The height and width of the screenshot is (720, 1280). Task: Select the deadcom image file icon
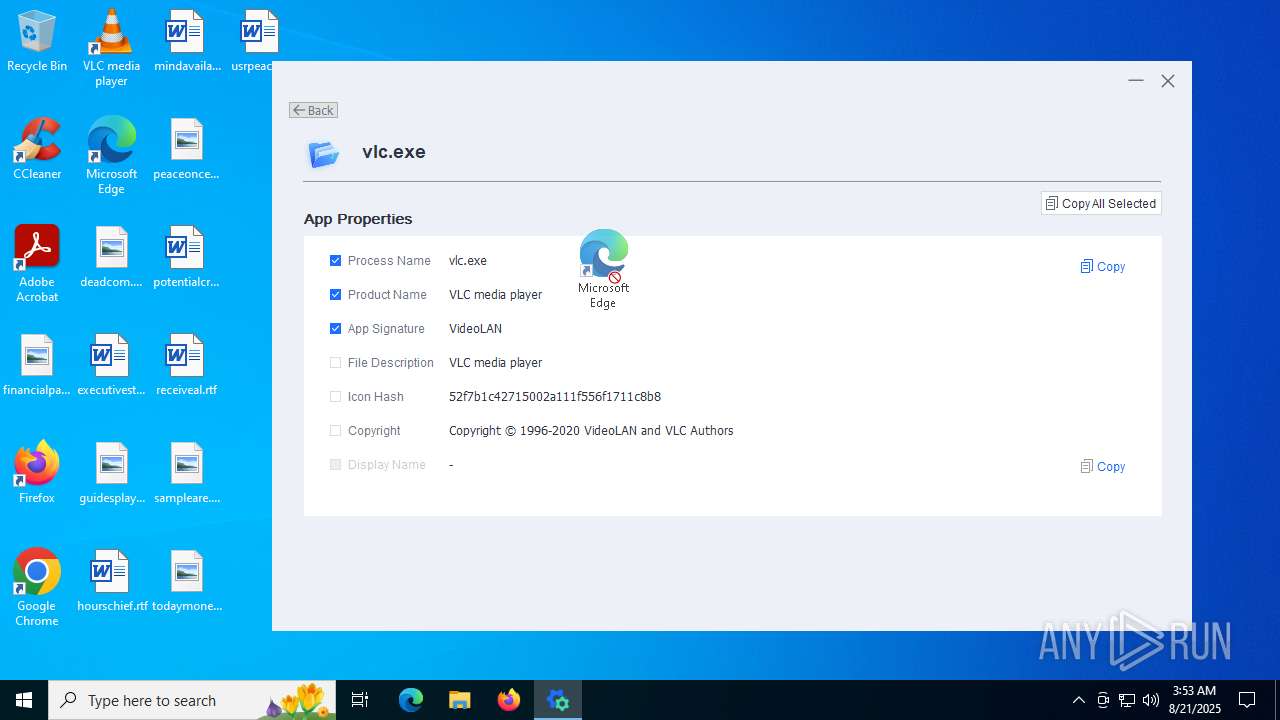(x=111, y=257)
